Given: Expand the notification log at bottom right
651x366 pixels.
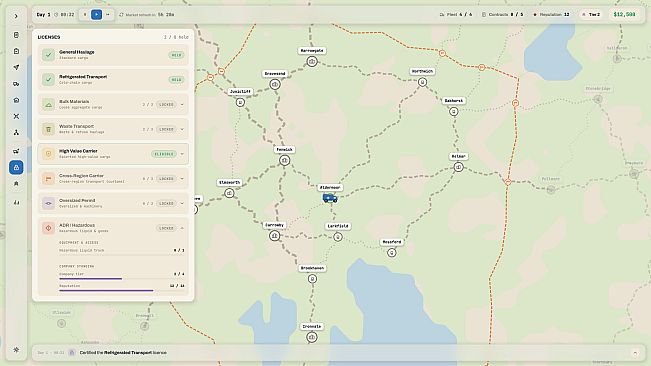Looking at the screenshot, I should [x=635, y=353].
